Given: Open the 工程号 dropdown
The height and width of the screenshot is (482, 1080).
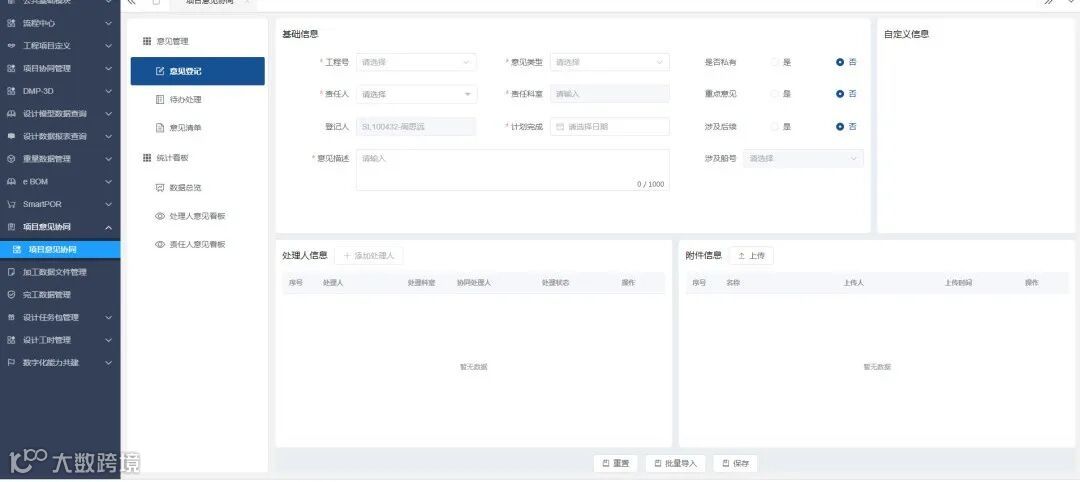Looking at the screenshot, I should pos(416,62).
